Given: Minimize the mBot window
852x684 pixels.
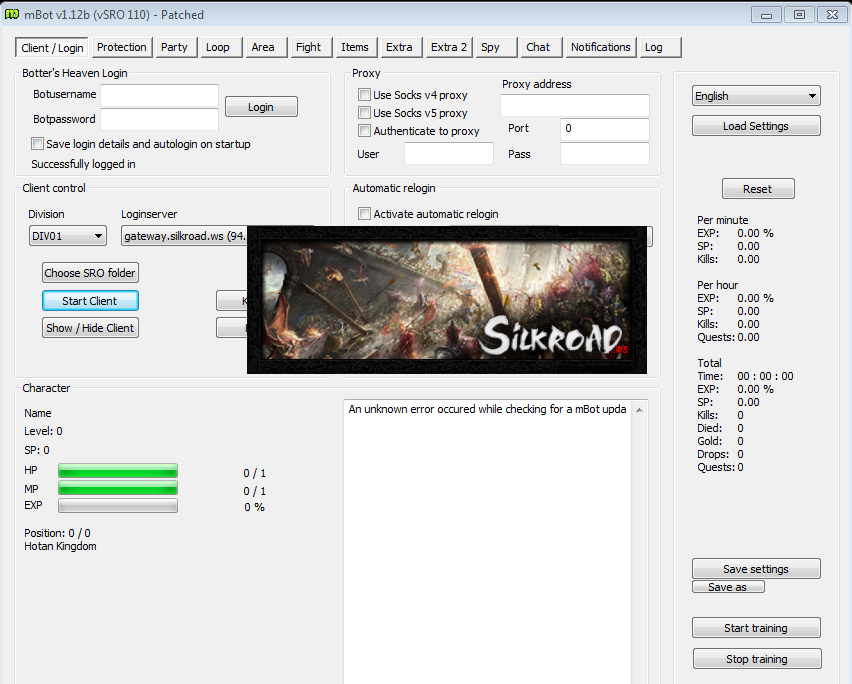Looking at the screenshot, I should 766,15.
